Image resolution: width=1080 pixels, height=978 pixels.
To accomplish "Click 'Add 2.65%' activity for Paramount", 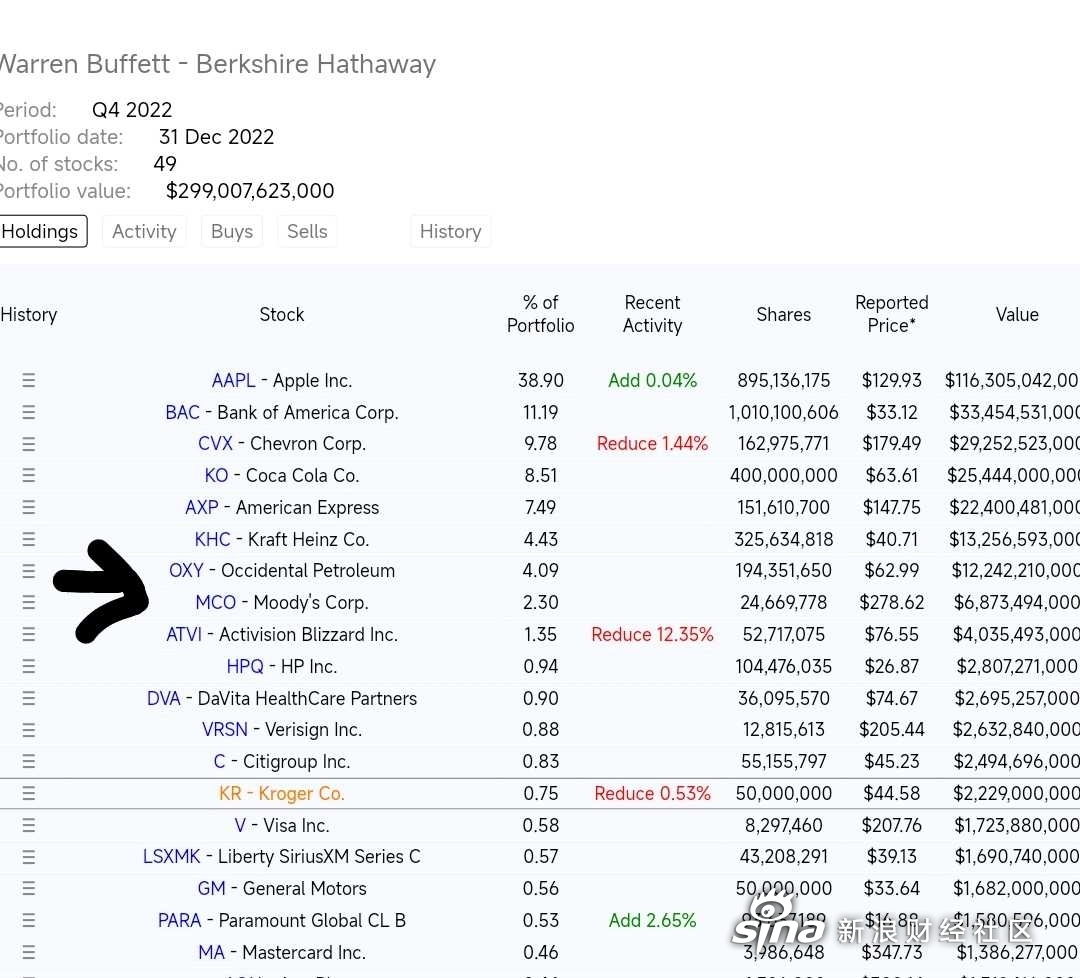I will click(x=652, y=920).
